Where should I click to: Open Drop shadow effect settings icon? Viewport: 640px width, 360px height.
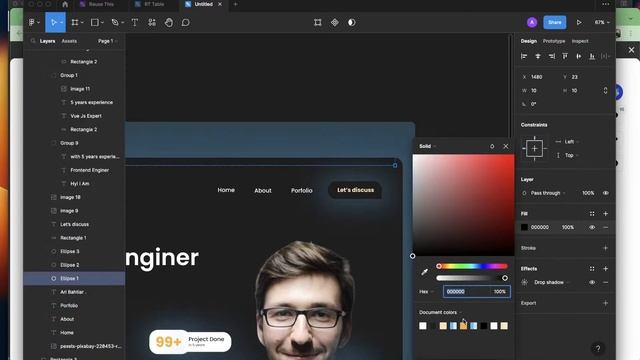[x=524, y=282]
